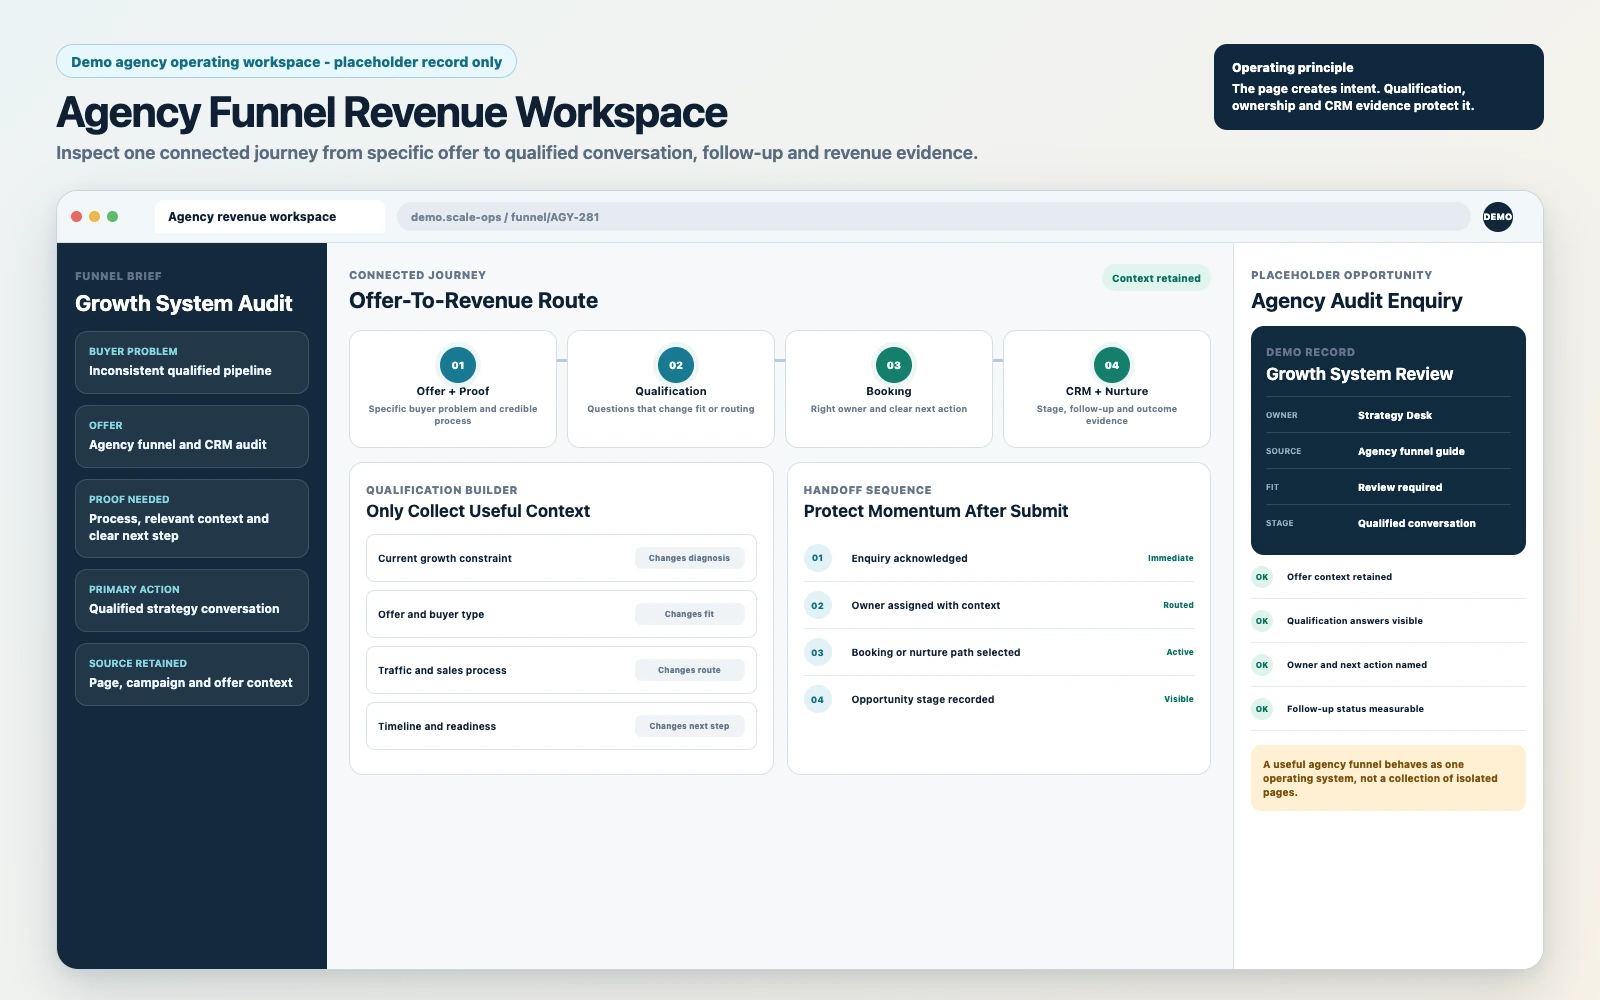The height and width of the screenshot is (1000, 1600).
Task: Select the Traffic and sales process row
Action: [x=561, y=670]
